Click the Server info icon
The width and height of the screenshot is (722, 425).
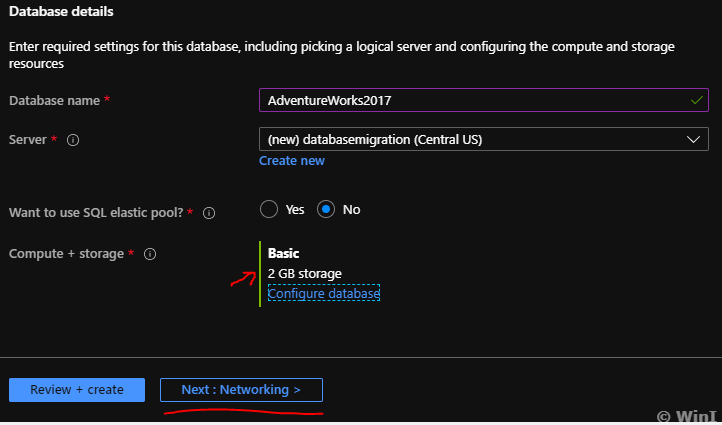coord(73,140)
